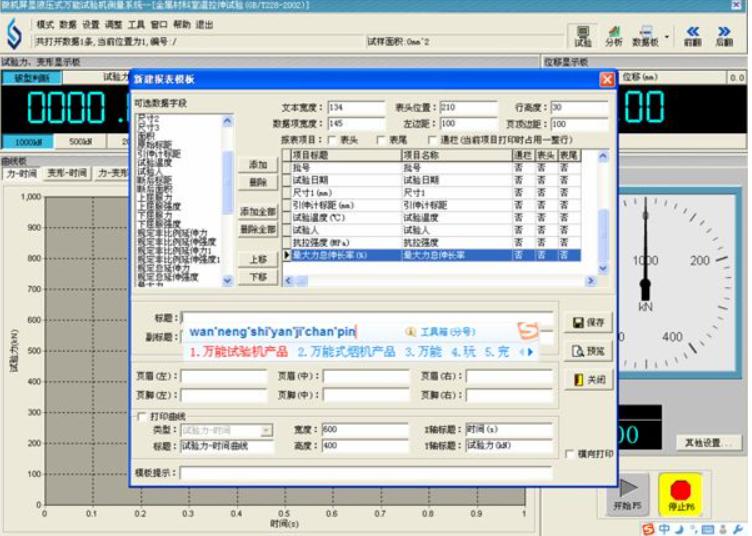752x536 pixels.
Task: Go to previous record with 前翻
Action: (692, 36)
